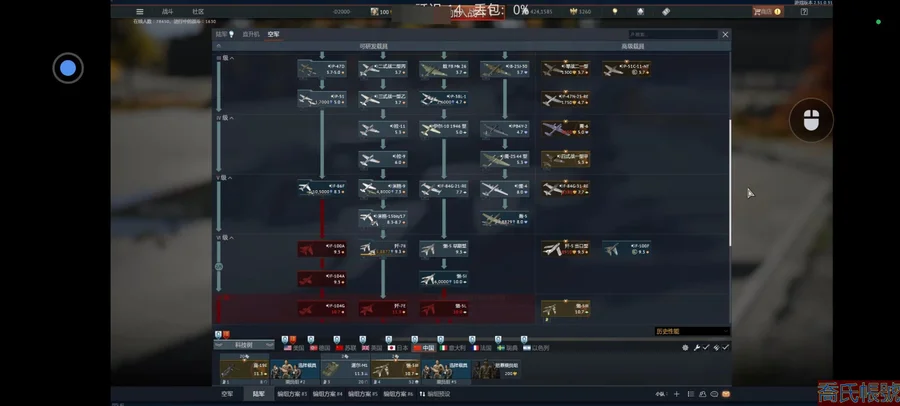Select the F-86F fighter in rank V
900x406 pixels.
[321, 188]
